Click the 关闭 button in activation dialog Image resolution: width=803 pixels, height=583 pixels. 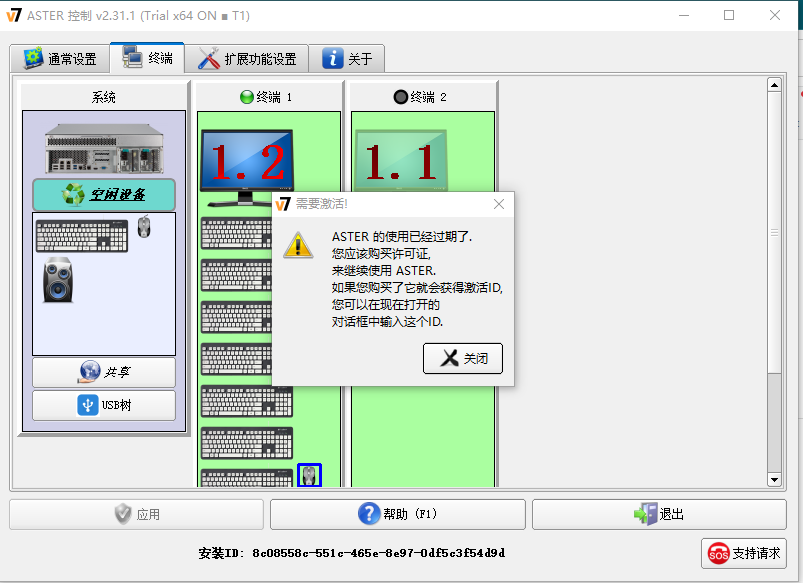[x=463, y=358]
